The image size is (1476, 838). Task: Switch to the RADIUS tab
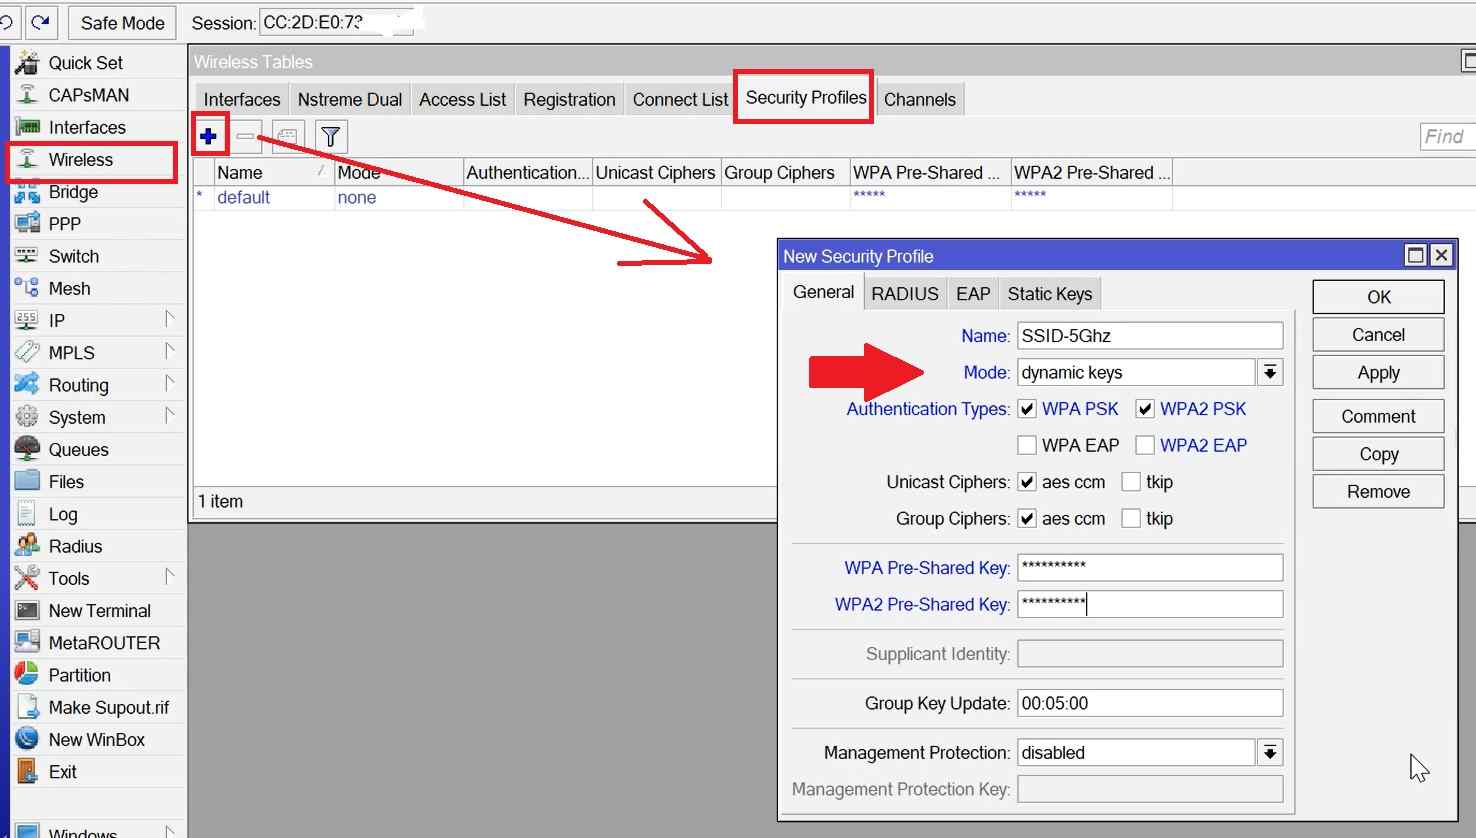coord(905,294)
